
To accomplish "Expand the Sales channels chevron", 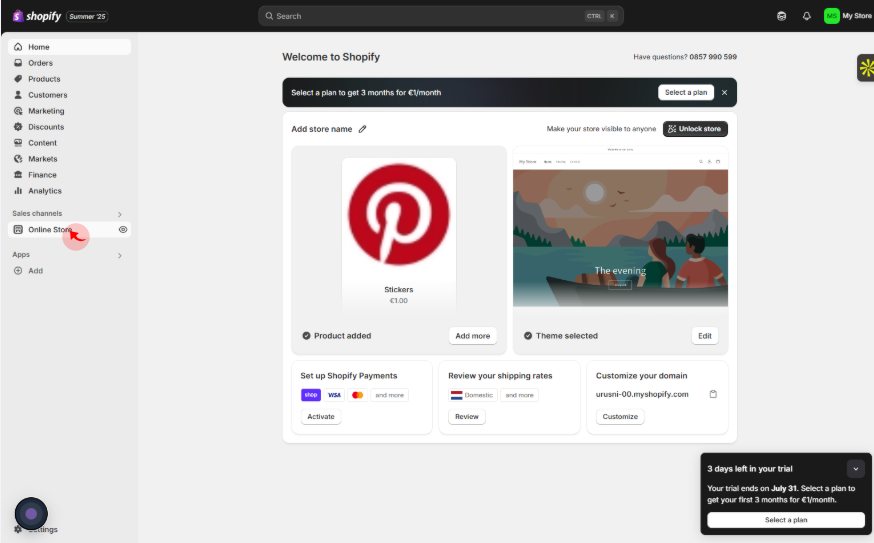I will pos(120,214).
